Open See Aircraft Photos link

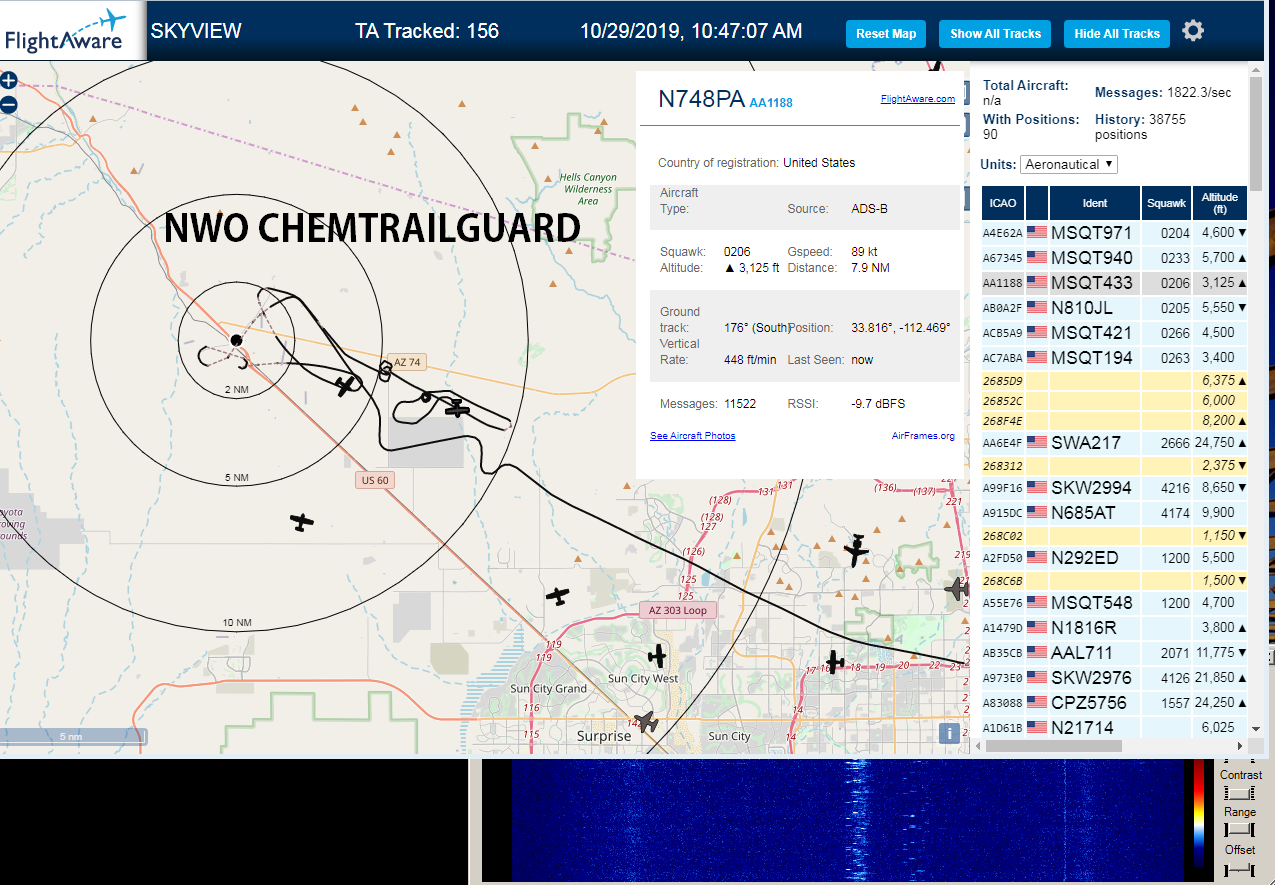[x=692, y=436]
